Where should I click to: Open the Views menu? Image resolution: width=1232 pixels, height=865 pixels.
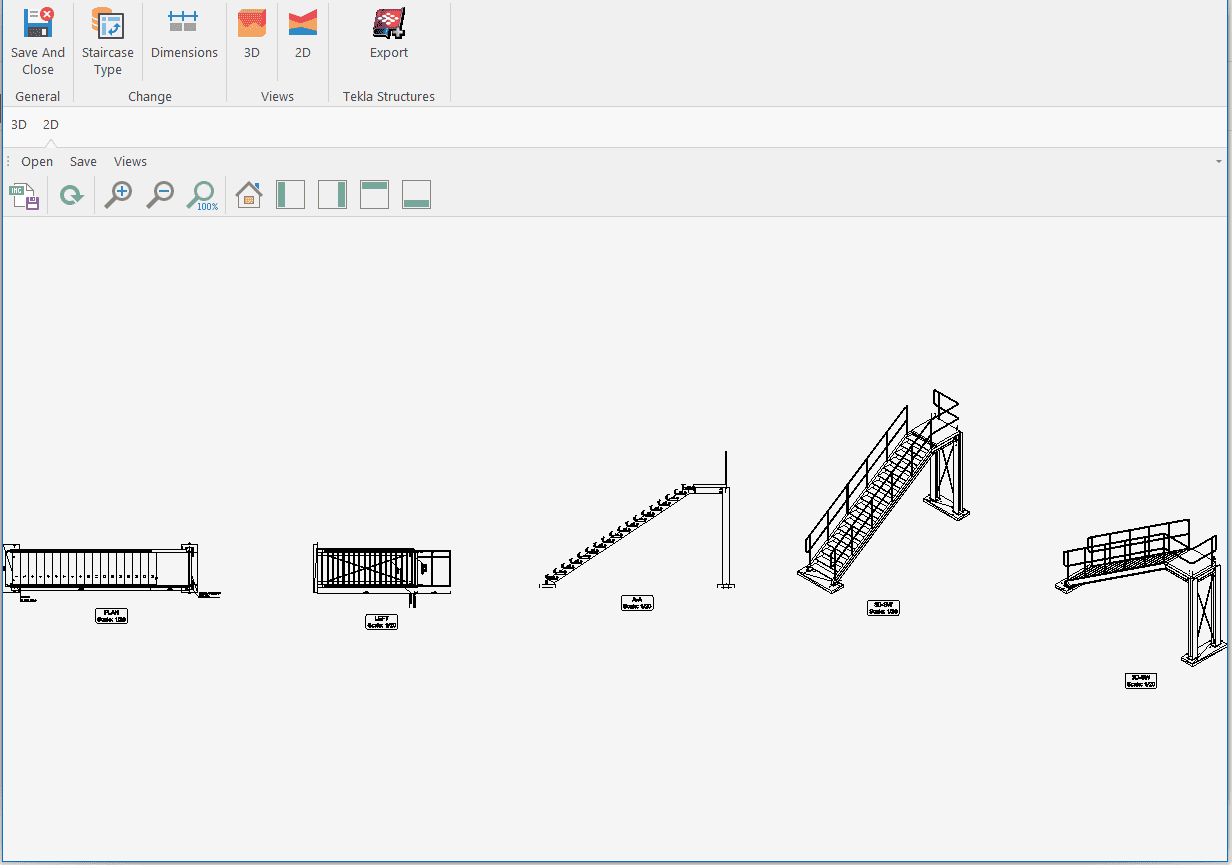click(x=130, y=162)
